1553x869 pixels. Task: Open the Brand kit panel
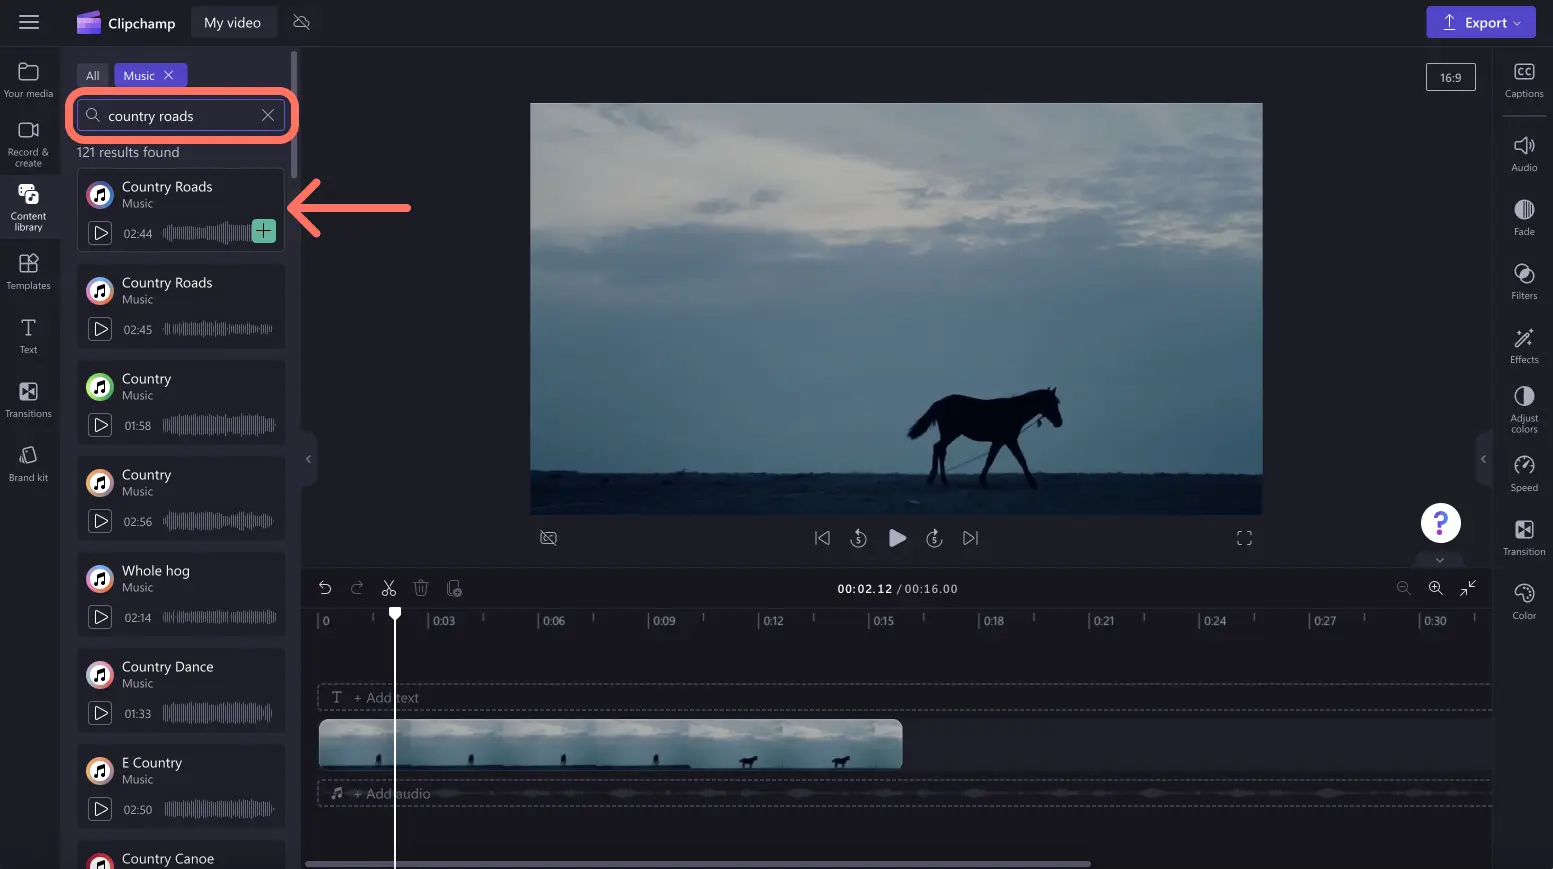pyautogui.click(x=28, y=464)
